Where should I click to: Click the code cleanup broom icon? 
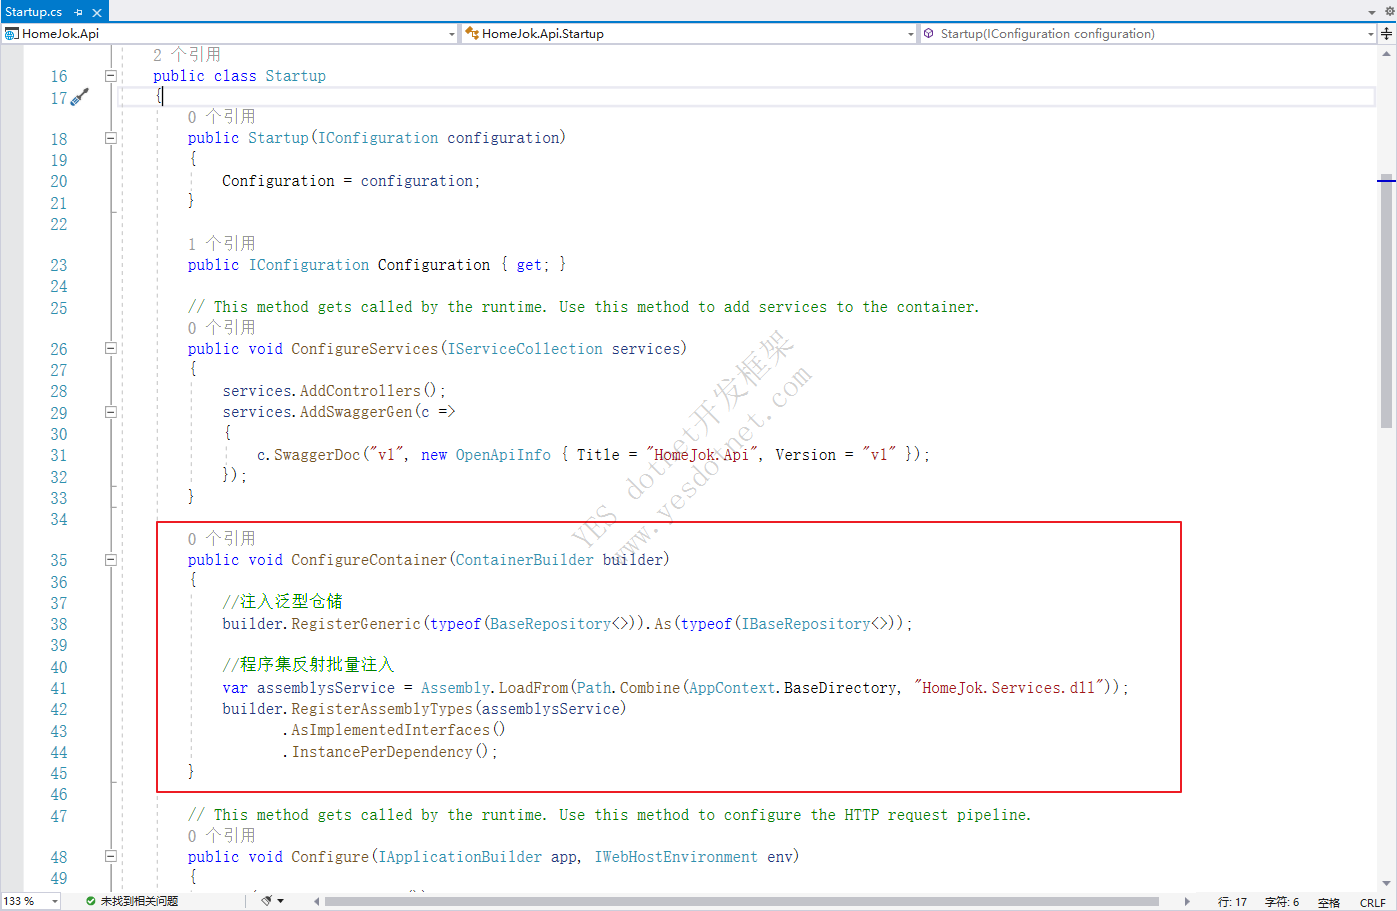(267, 901)
